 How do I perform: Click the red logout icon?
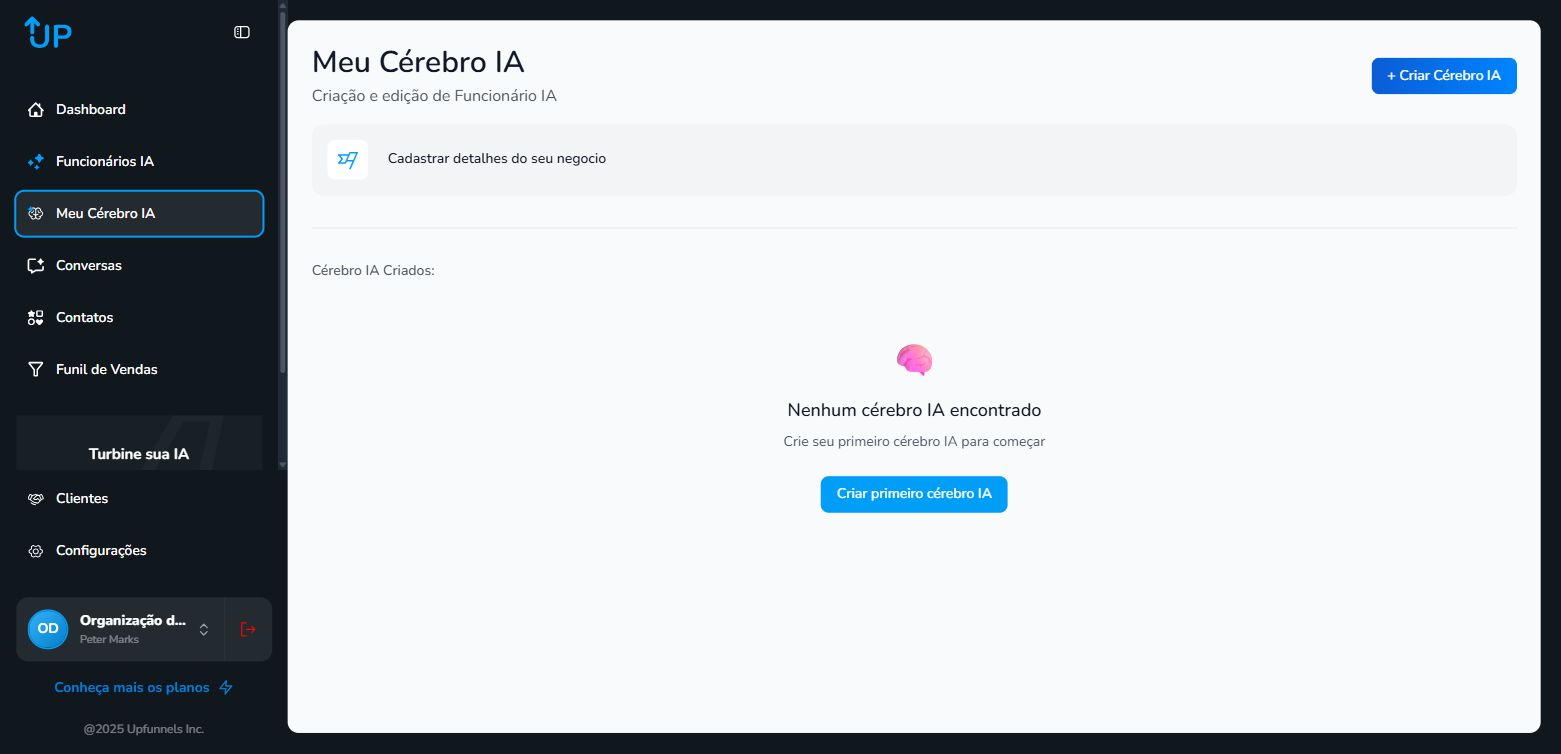[247, 629]
